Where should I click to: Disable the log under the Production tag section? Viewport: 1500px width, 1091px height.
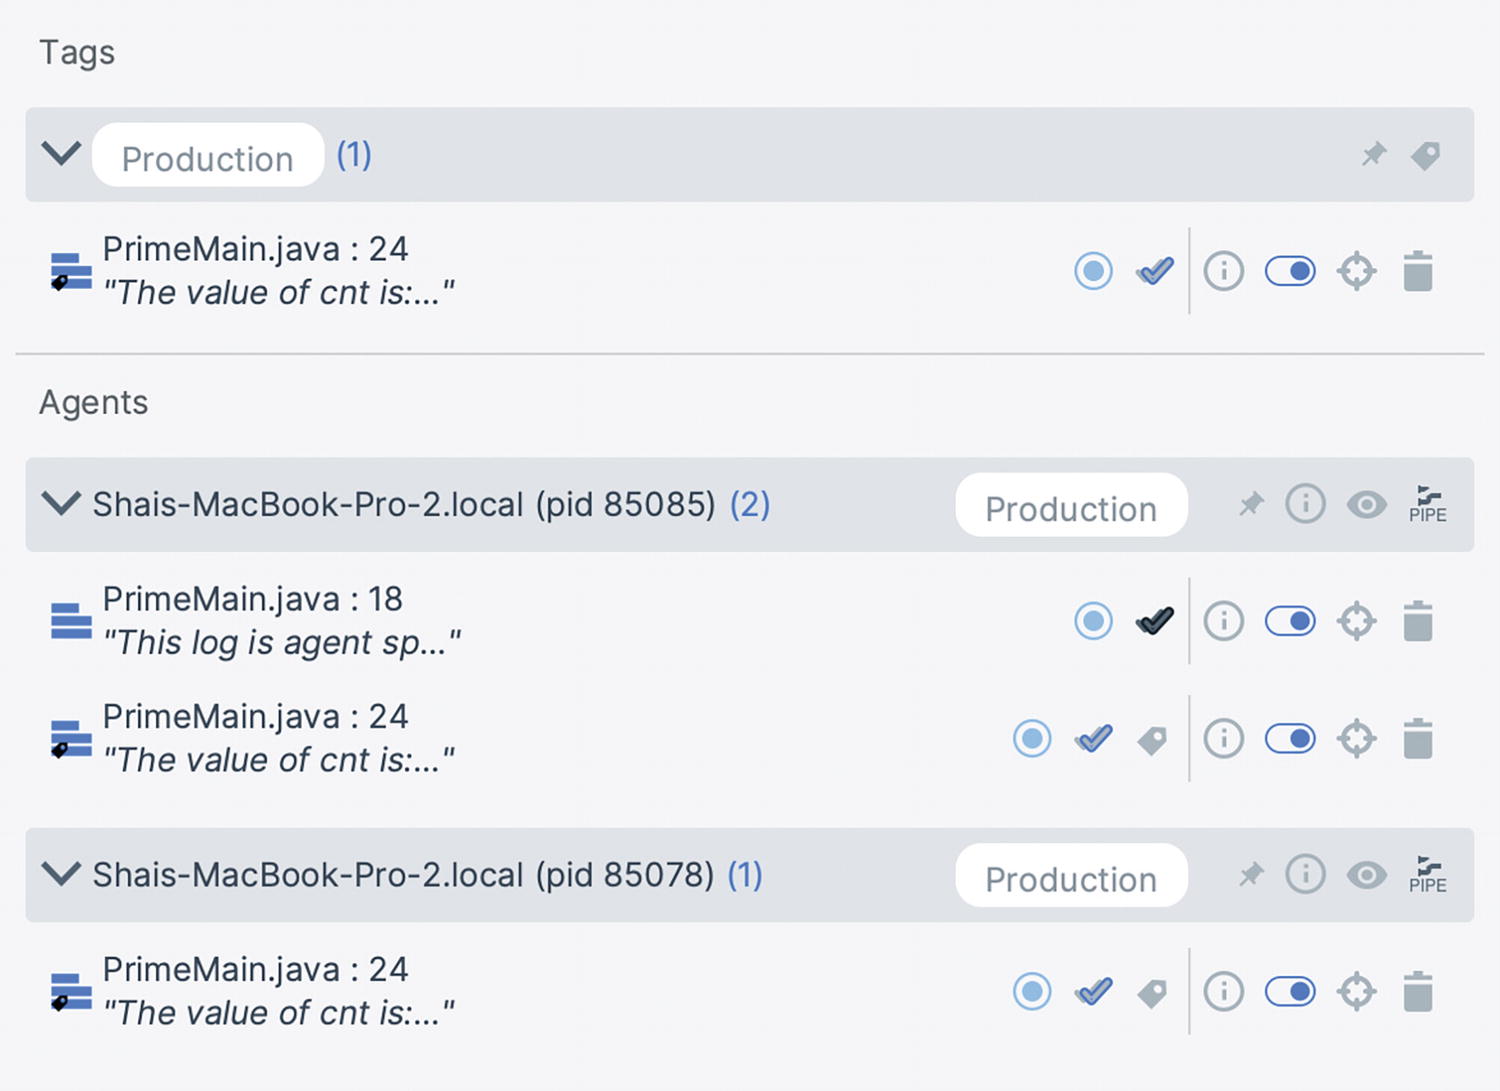[1290, 271]
